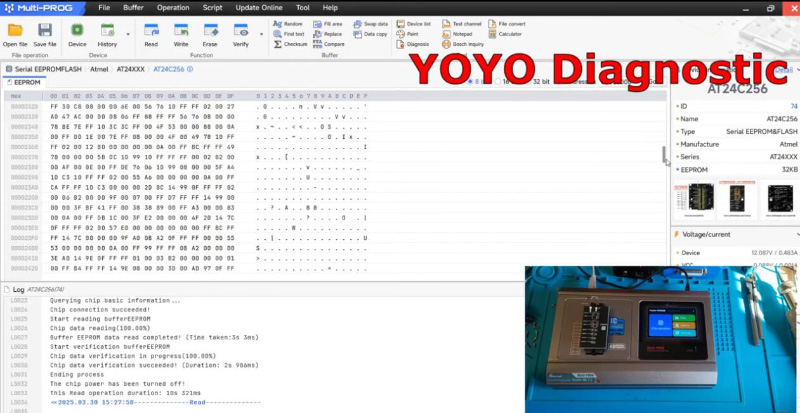Click 'Chip data verification succeeded!' log entry
Screen dimensions: 800x413
click(154, 365)
